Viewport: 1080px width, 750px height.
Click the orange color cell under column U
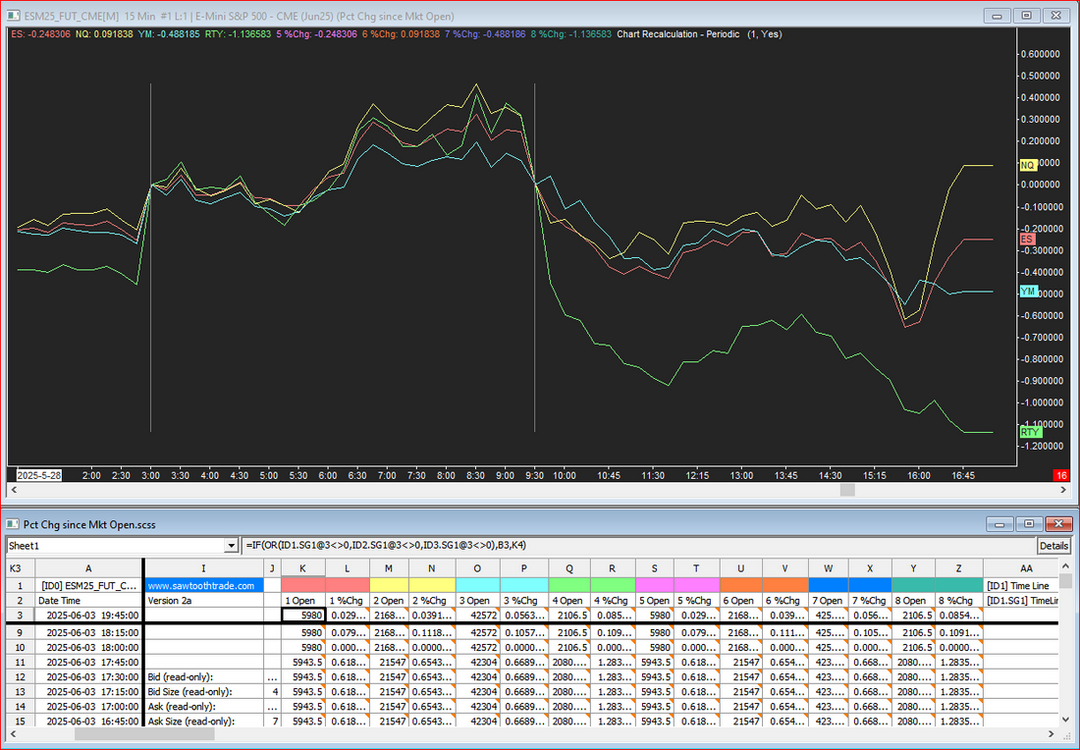click(x=740, y=585)
